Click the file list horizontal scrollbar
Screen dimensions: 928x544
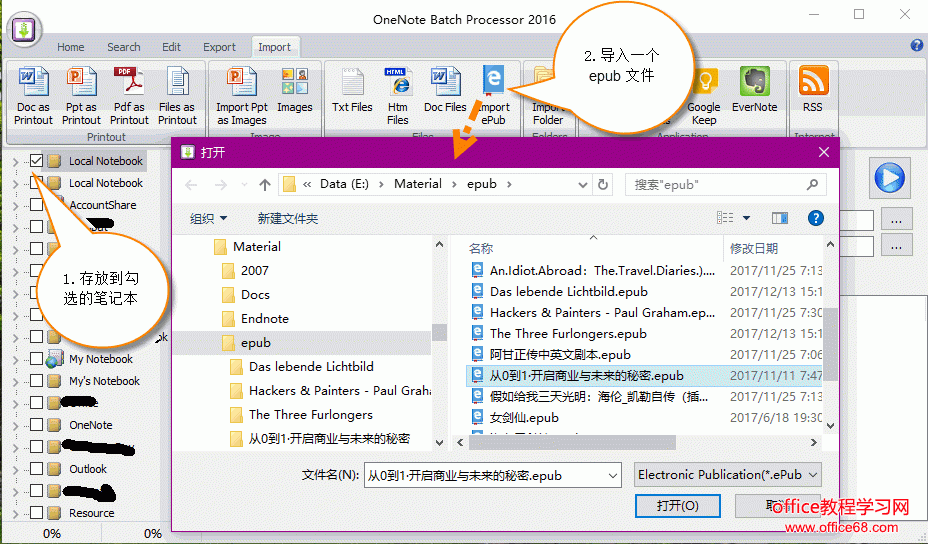pos(572,442)
